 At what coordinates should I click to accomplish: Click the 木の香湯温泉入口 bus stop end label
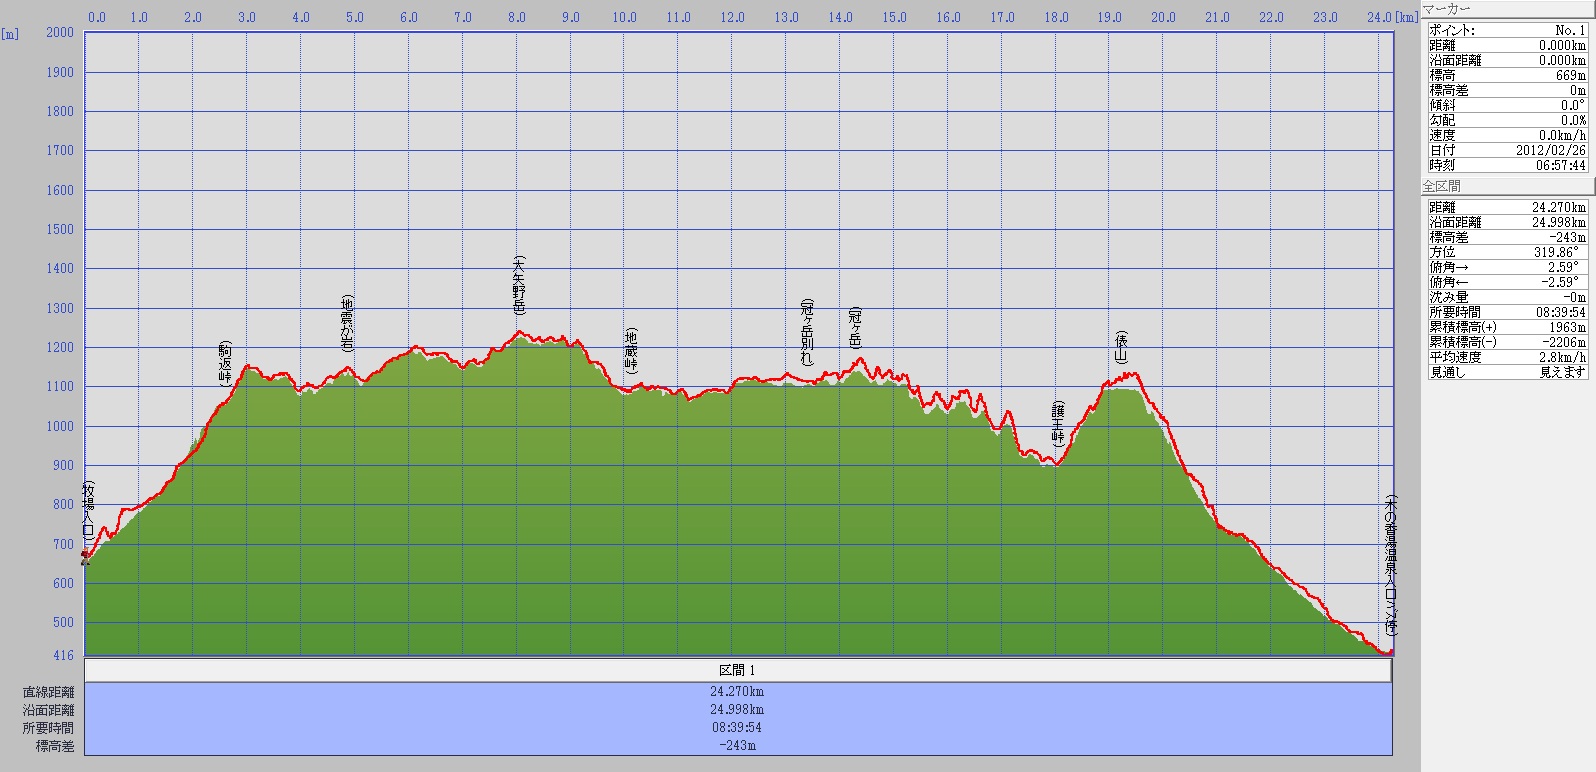pyautogui.click(x=1390, y=565)
